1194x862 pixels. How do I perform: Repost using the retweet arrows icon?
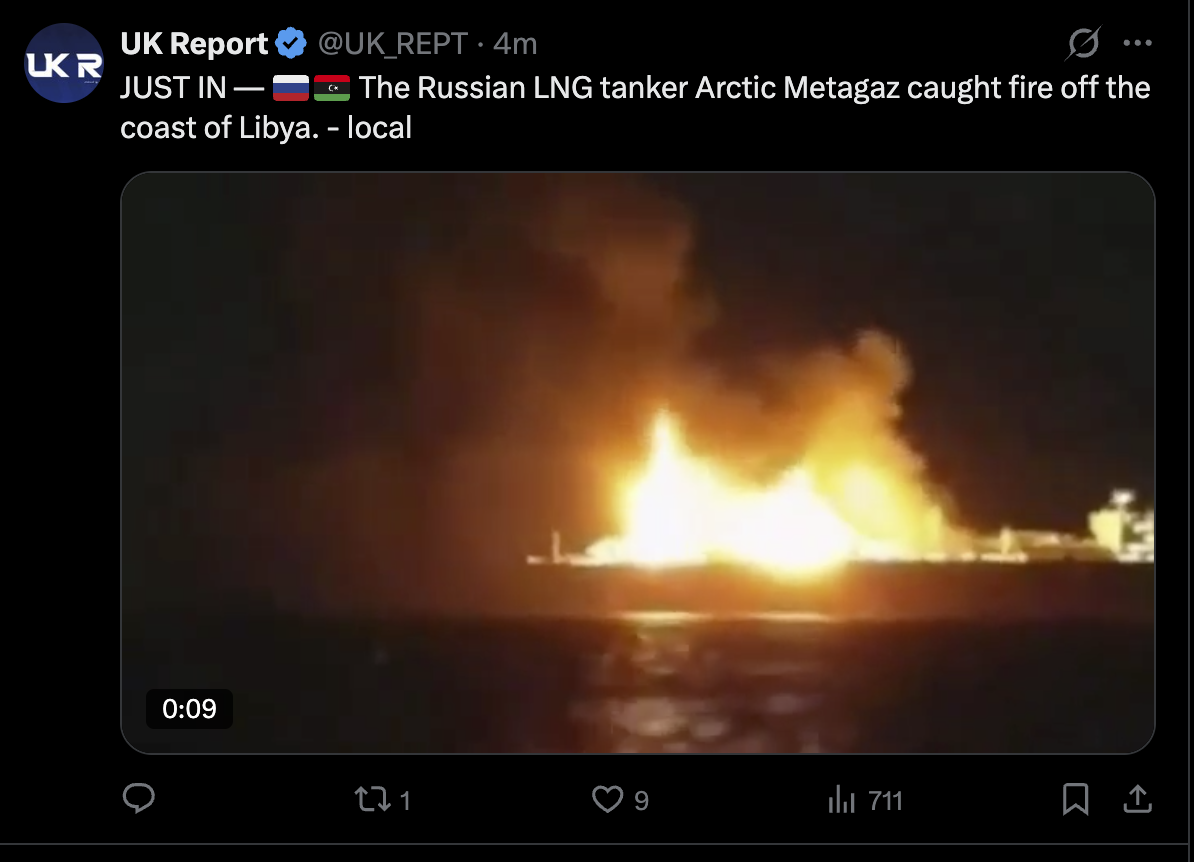click(372, 800)
